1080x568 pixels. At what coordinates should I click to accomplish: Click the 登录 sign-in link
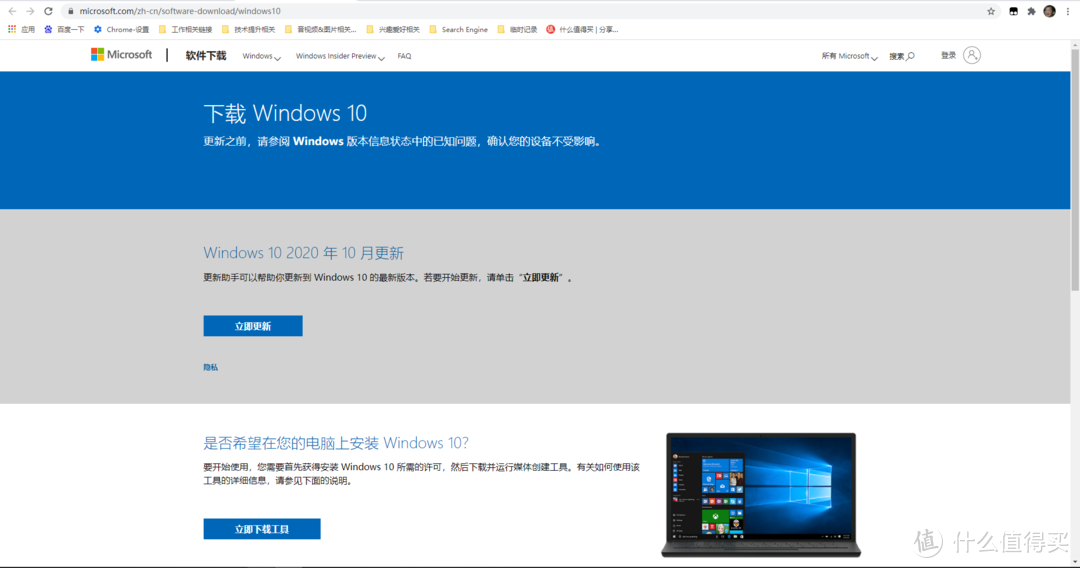point(948,56)
